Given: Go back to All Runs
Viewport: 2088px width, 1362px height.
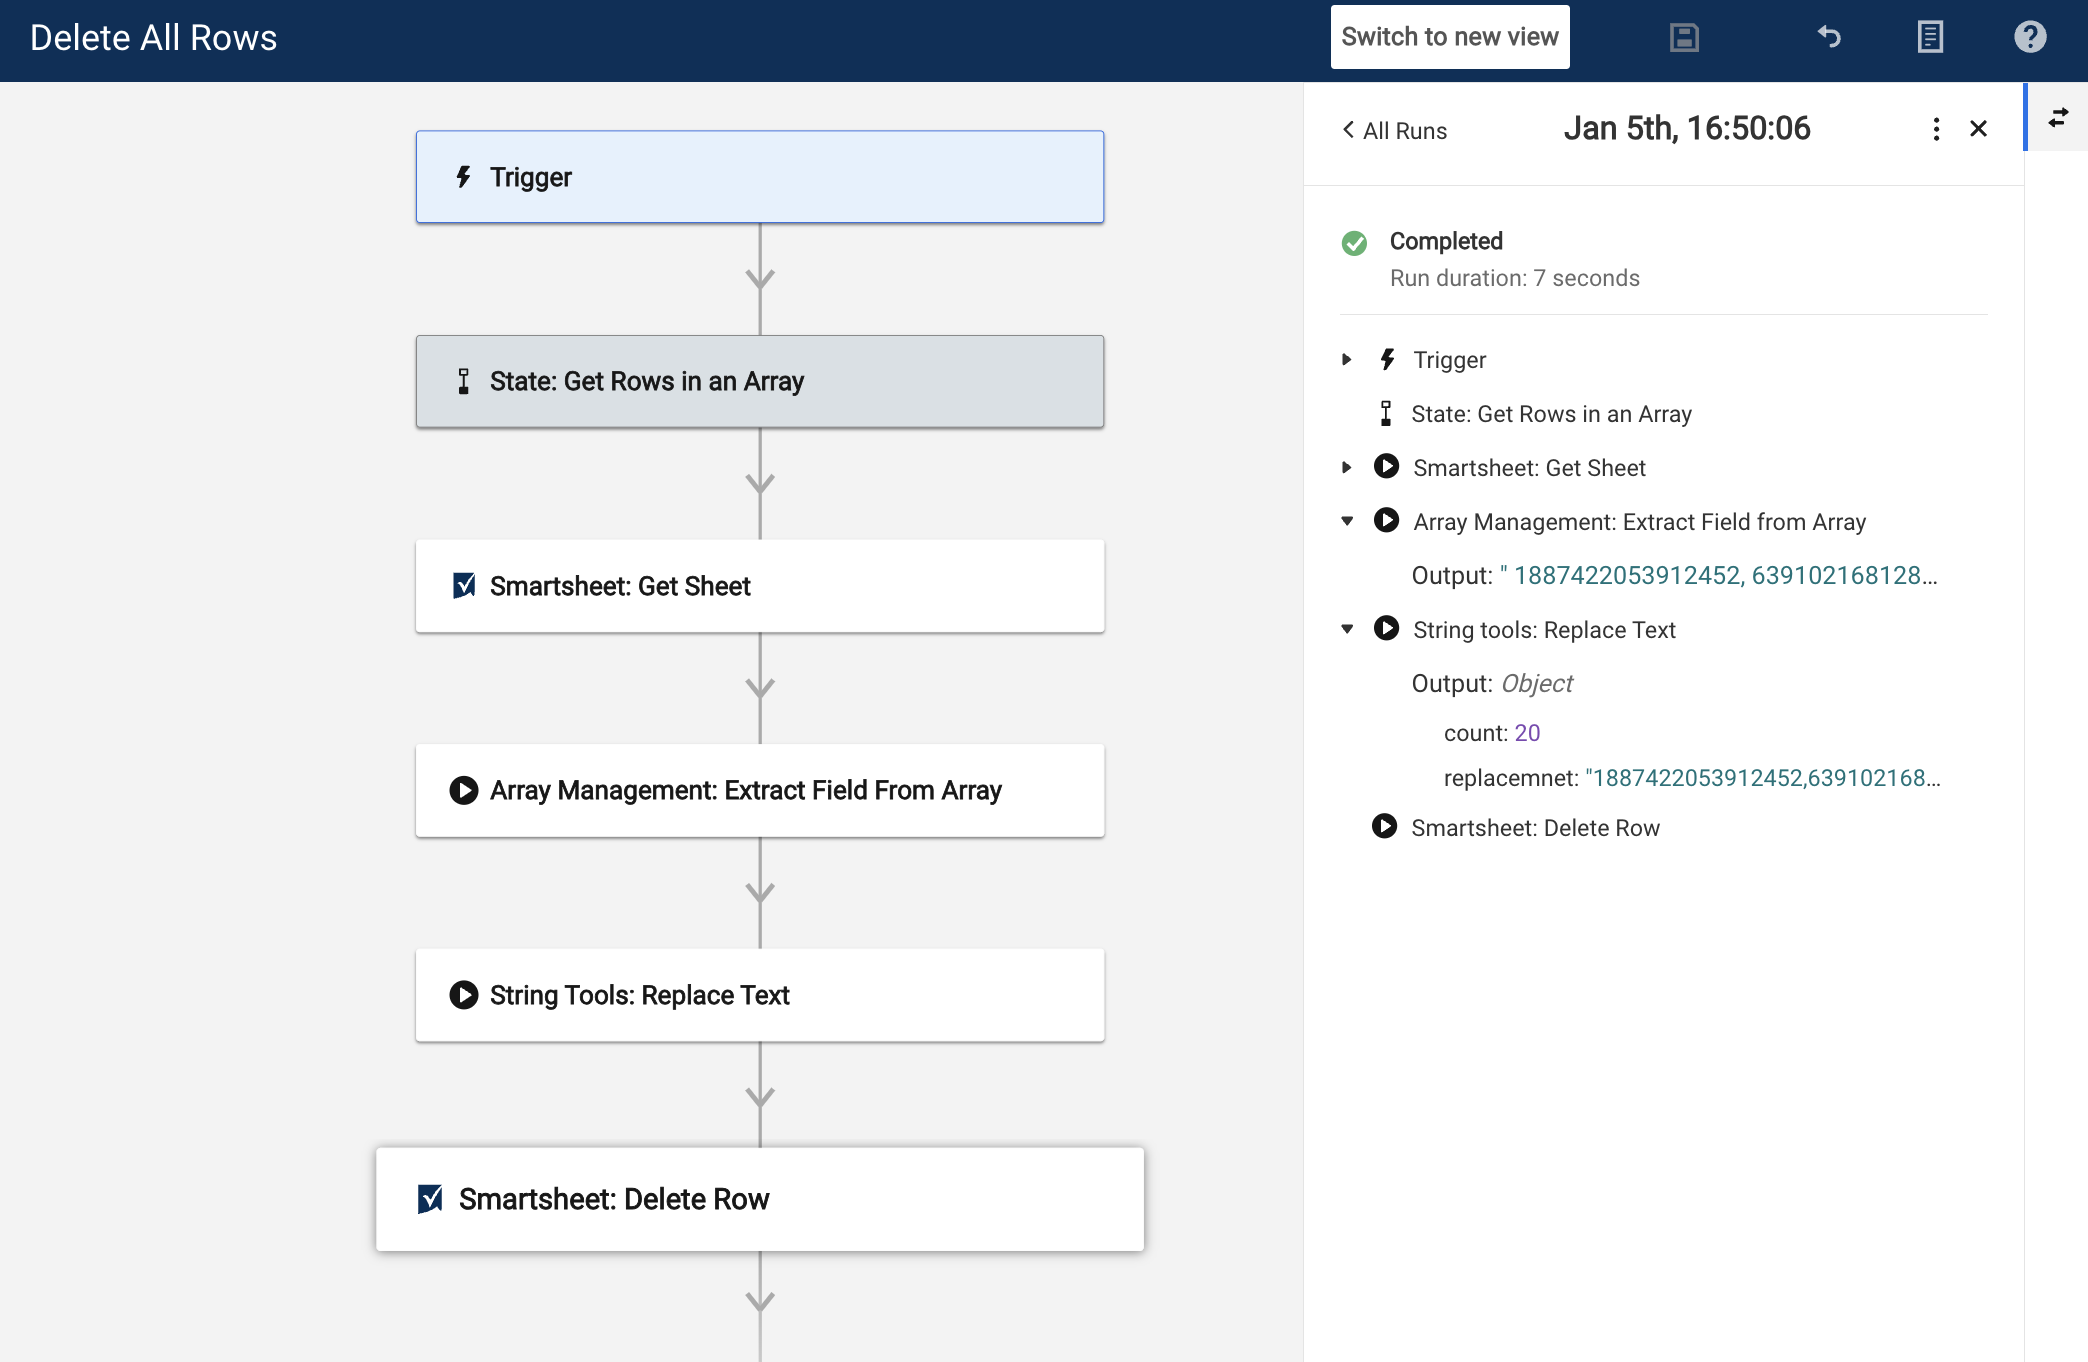Looking at the screenshot, I should [1394, 131].
